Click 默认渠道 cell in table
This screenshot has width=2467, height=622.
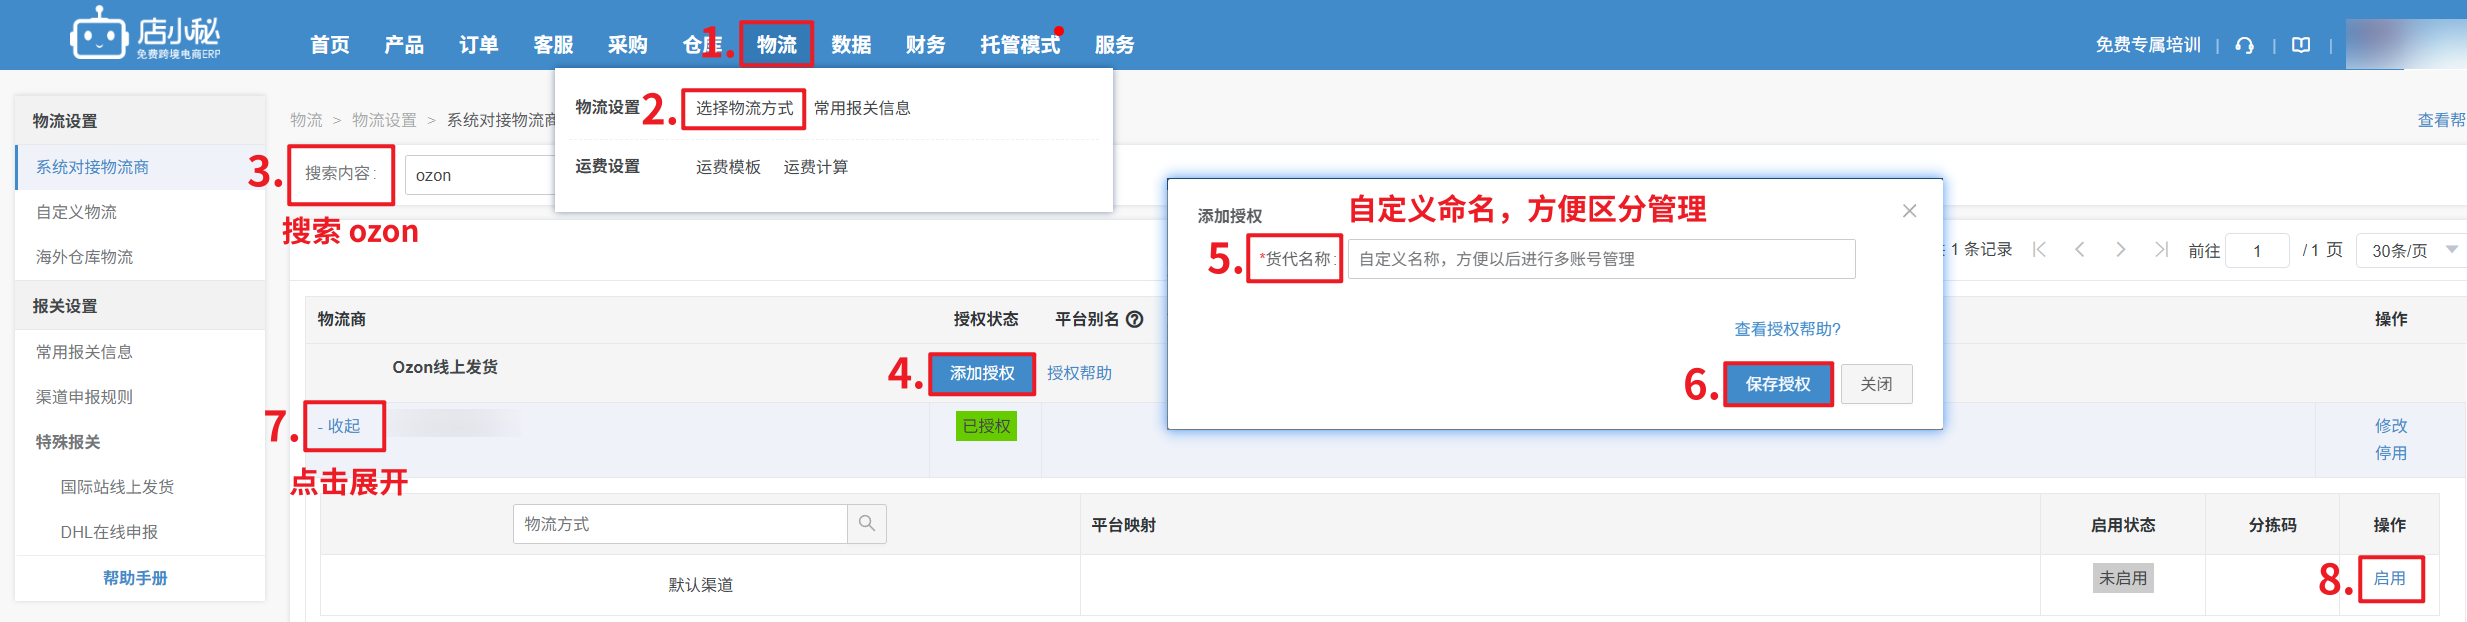[700, 585]
